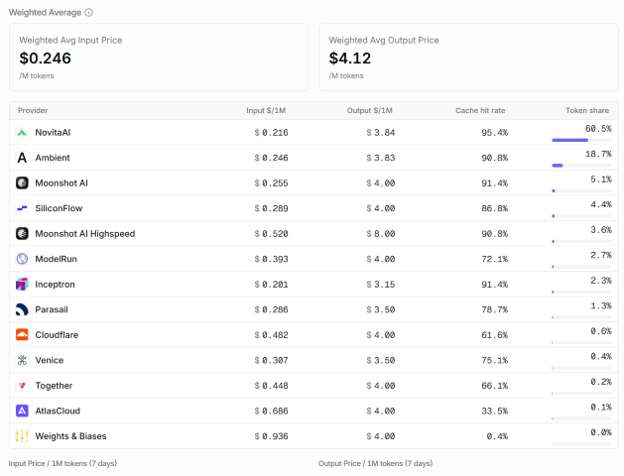Sort by the Provider column header
The width and height of the screenshot is (624, 476).
point(33,110)
